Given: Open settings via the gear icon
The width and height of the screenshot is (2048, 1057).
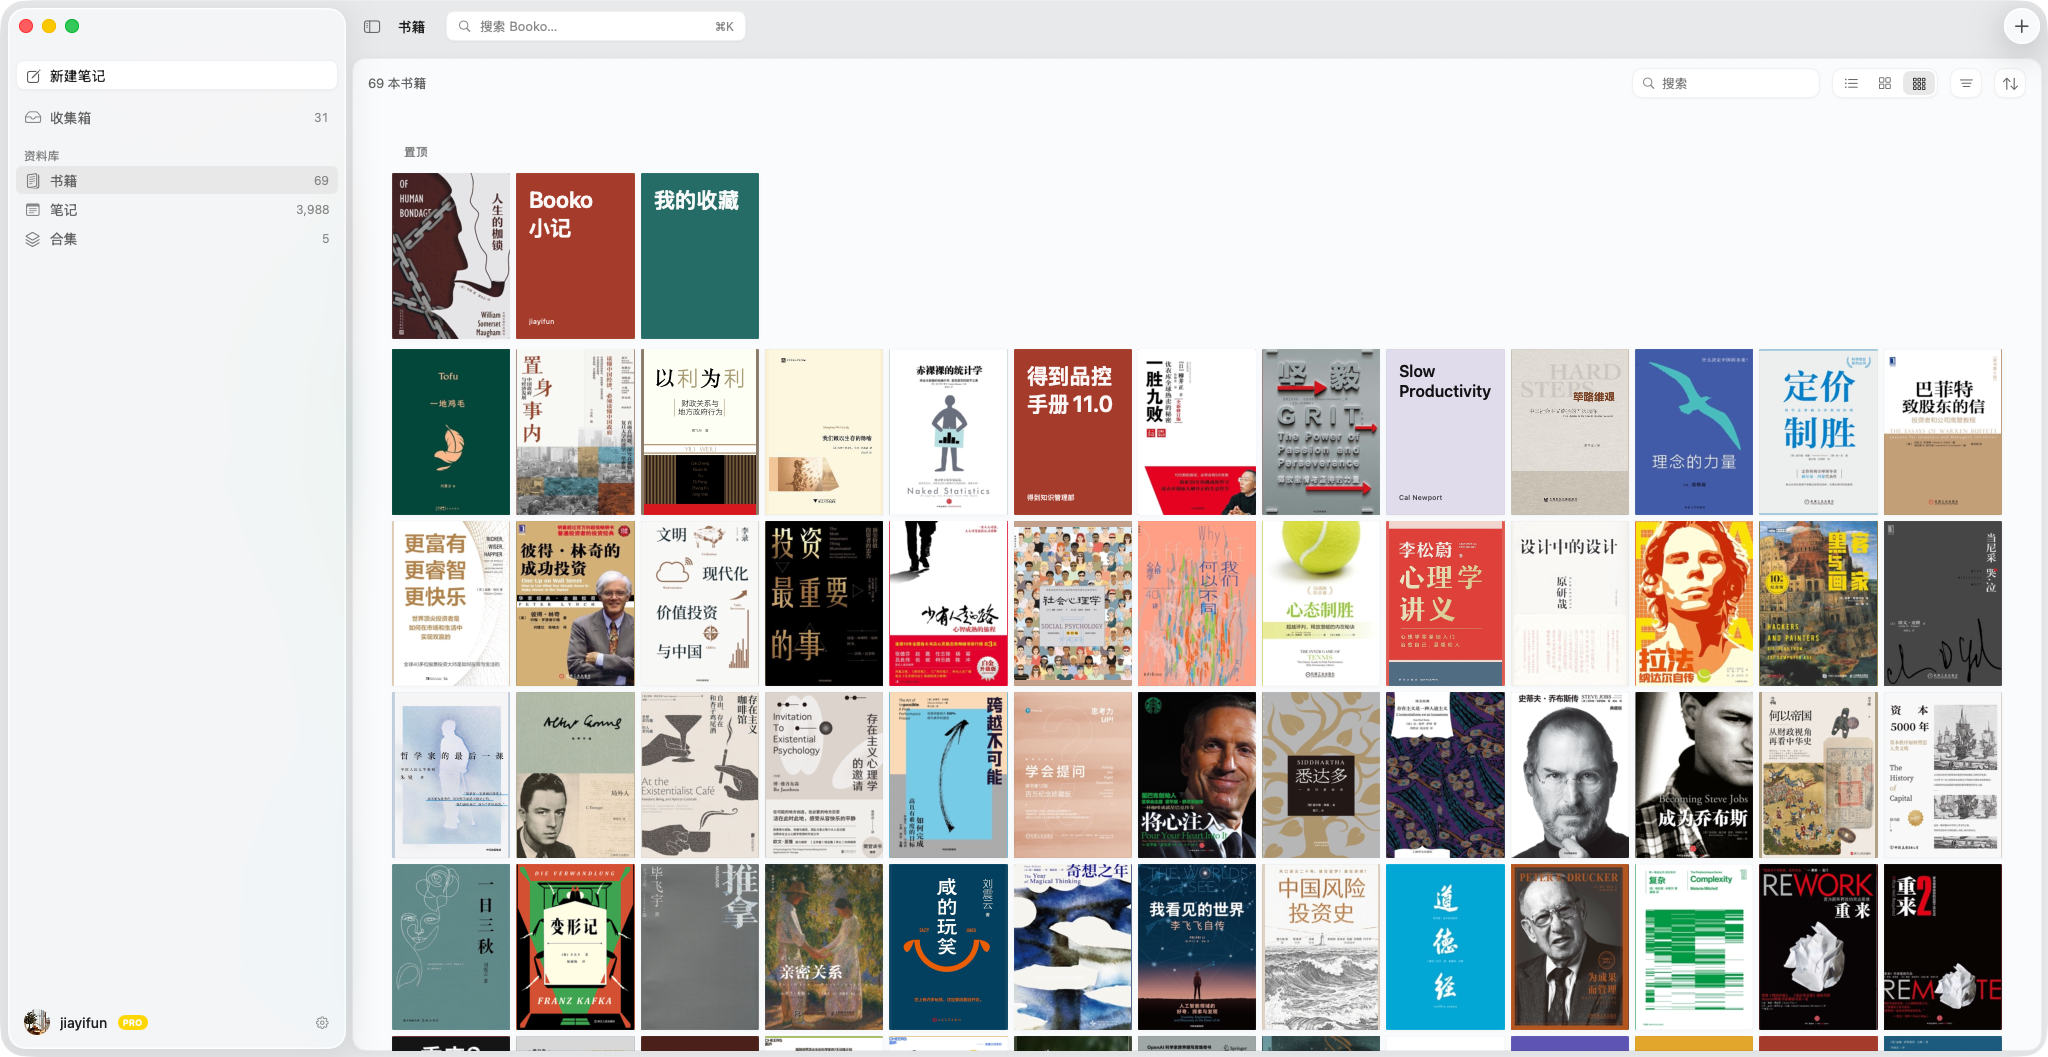Looking at the screenshot, I should click(322, 1023).
